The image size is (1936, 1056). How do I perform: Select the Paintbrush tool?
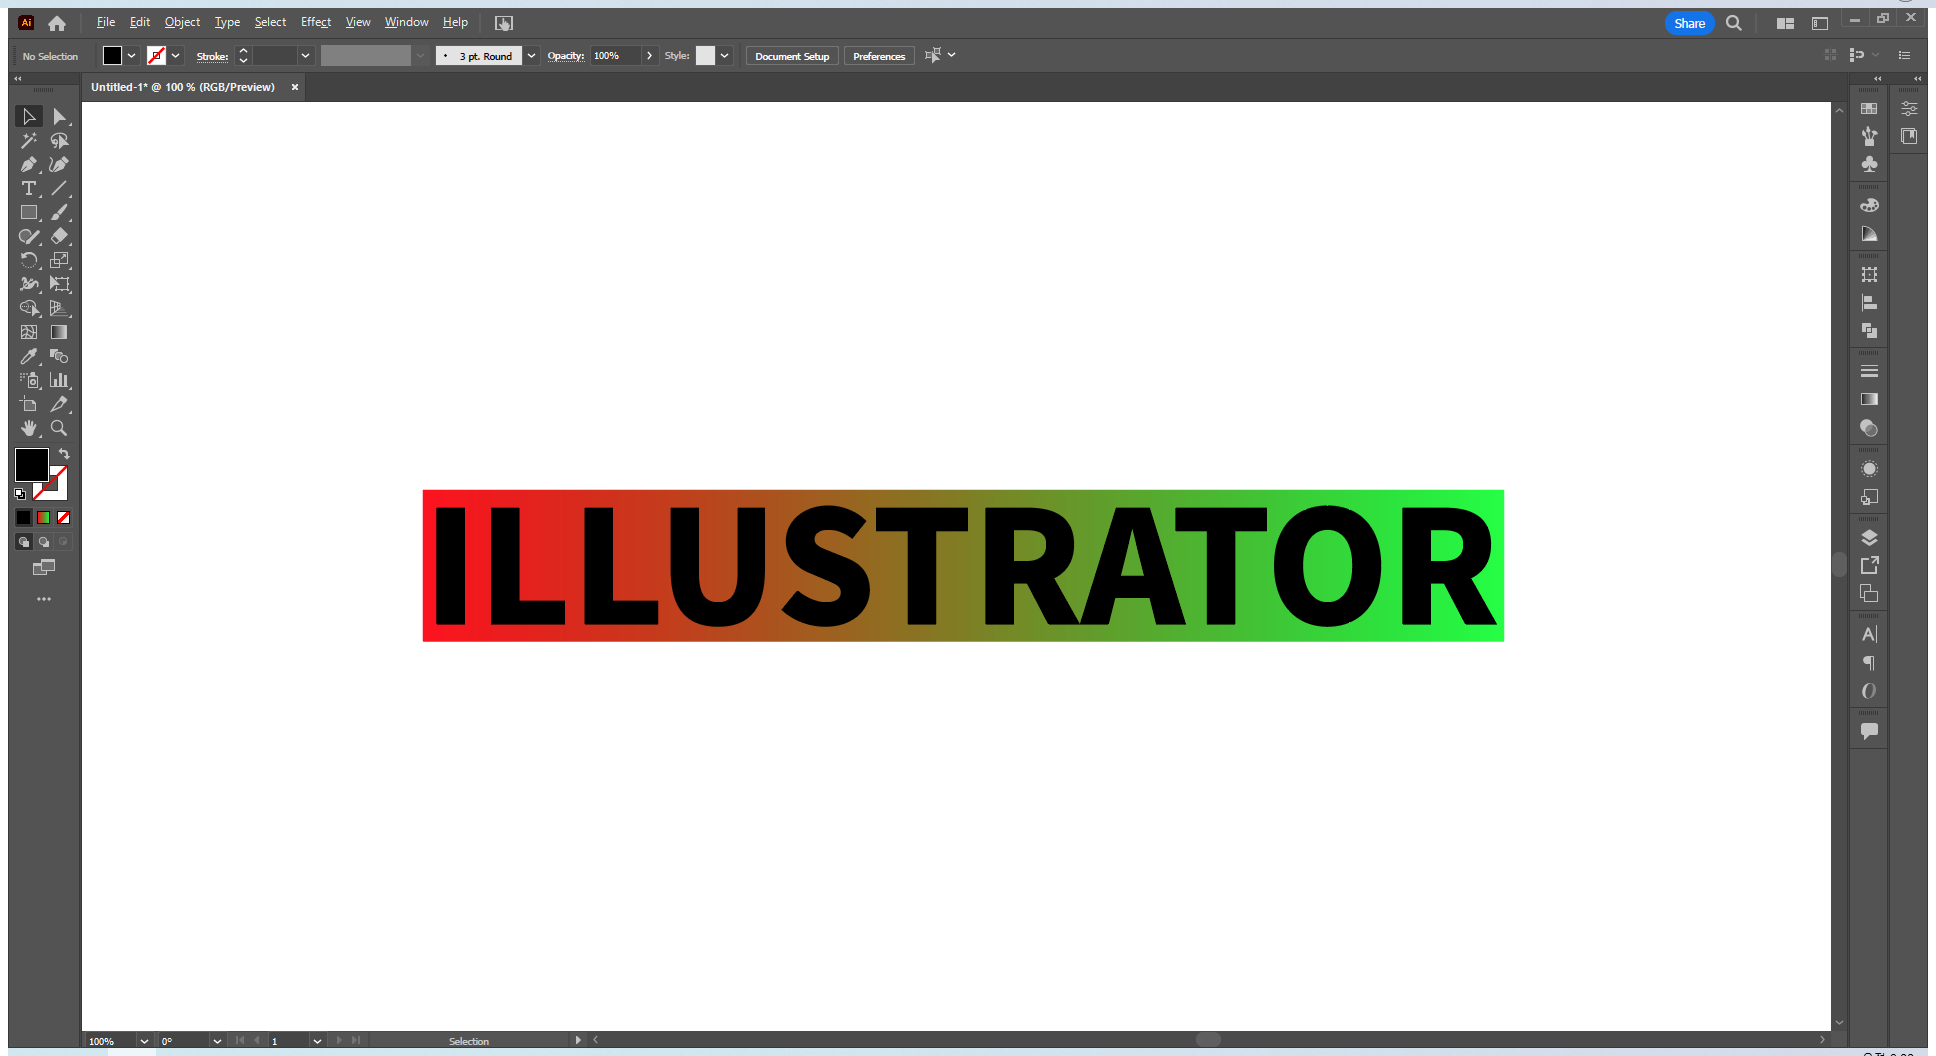coord(60,213)
